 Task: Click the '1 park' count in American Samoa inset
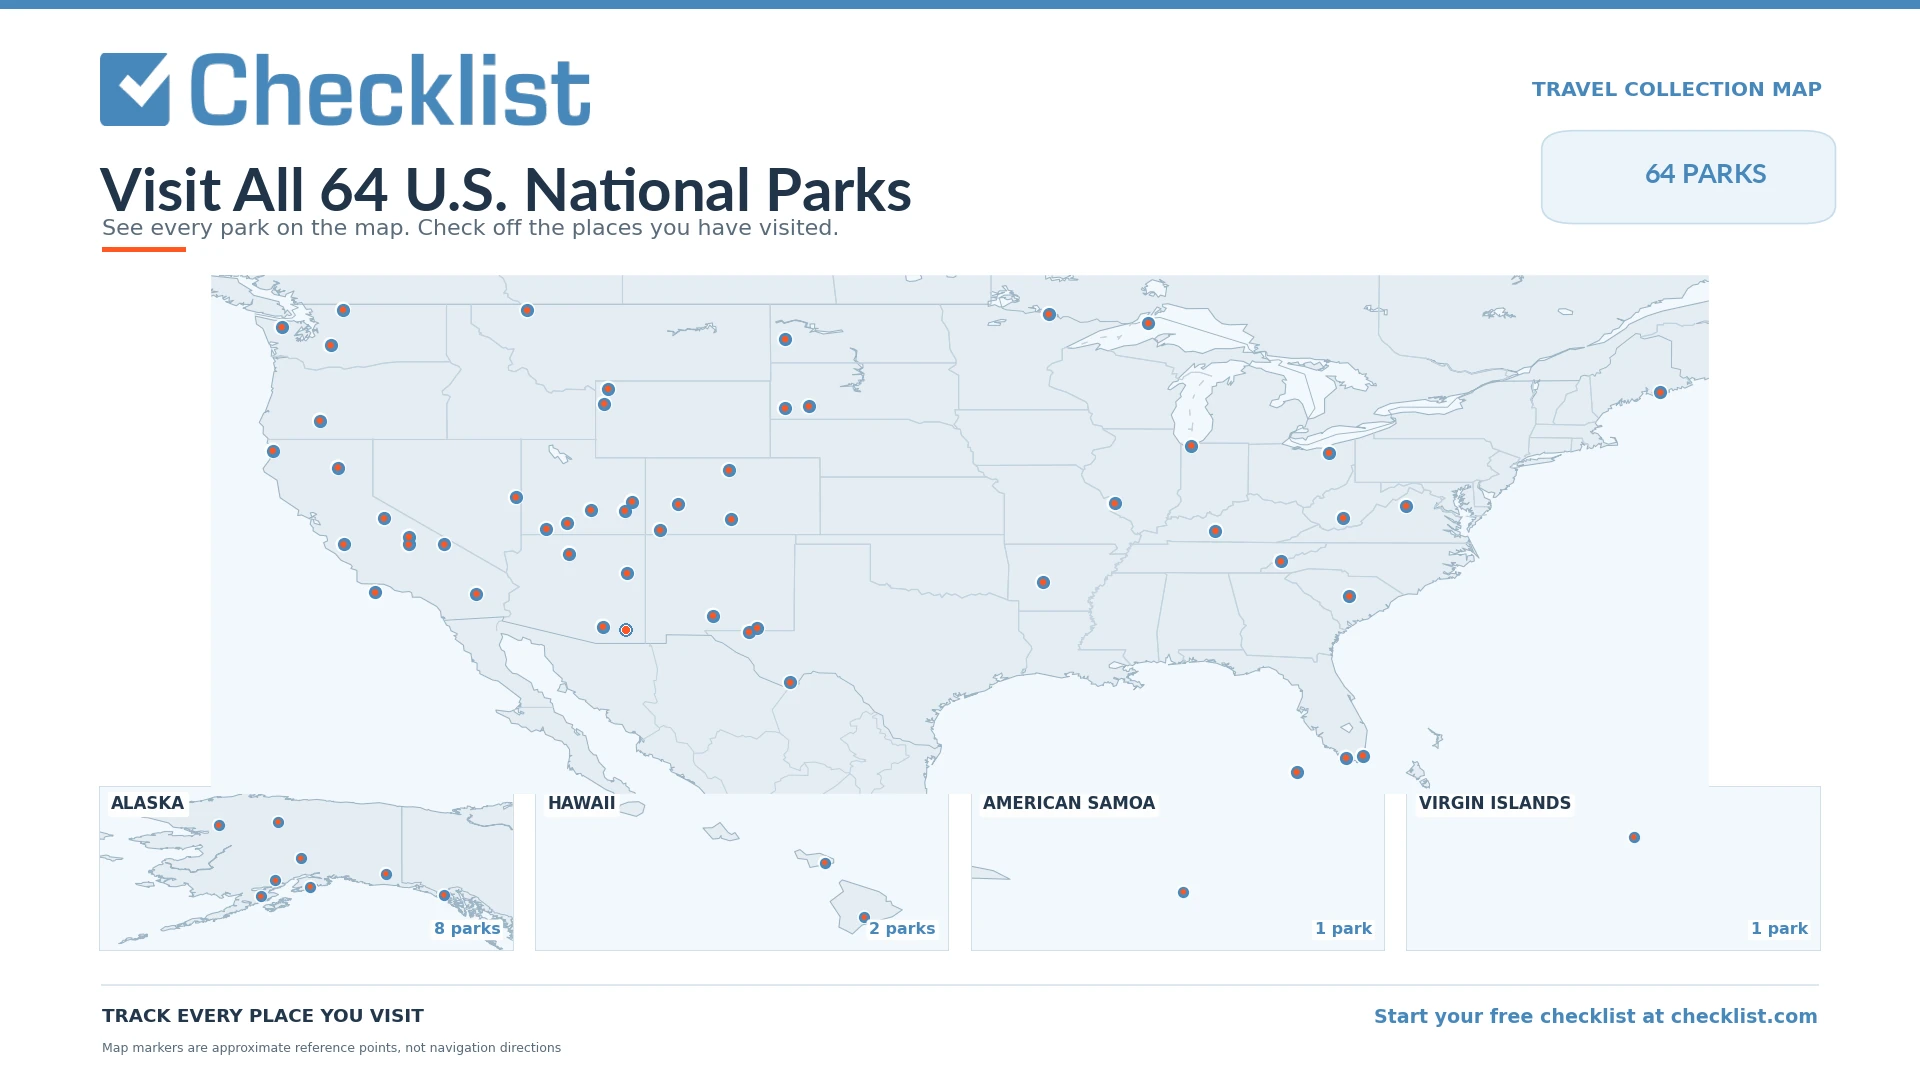1343,928
